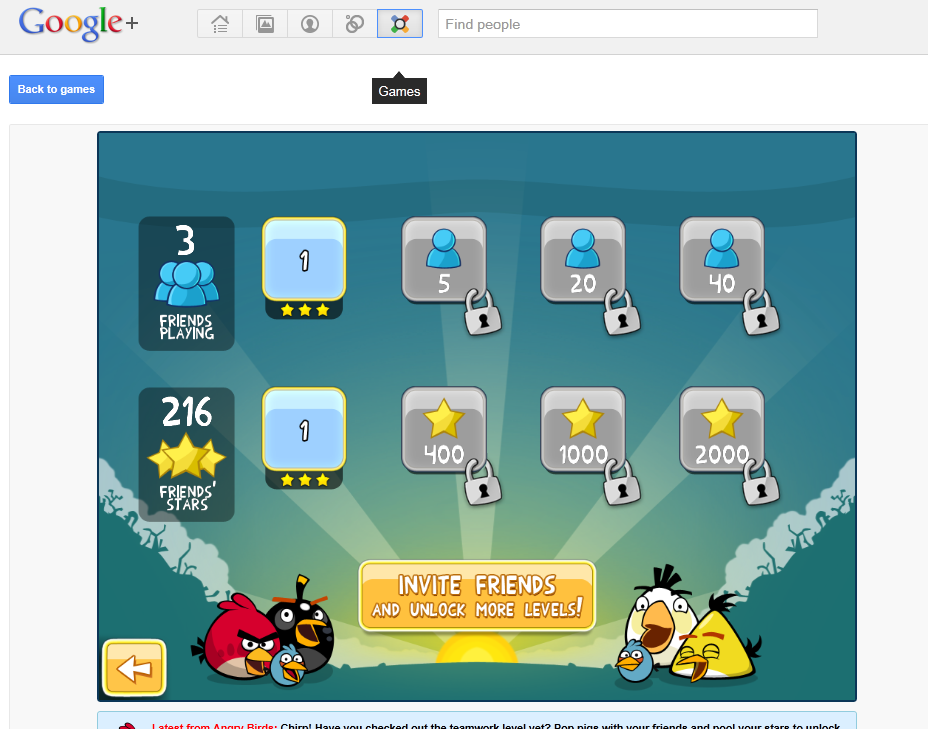Screen dimensions: 928x729
Task: Click the padlock on the 400 stars tile
Action: (x=482, y=483)
